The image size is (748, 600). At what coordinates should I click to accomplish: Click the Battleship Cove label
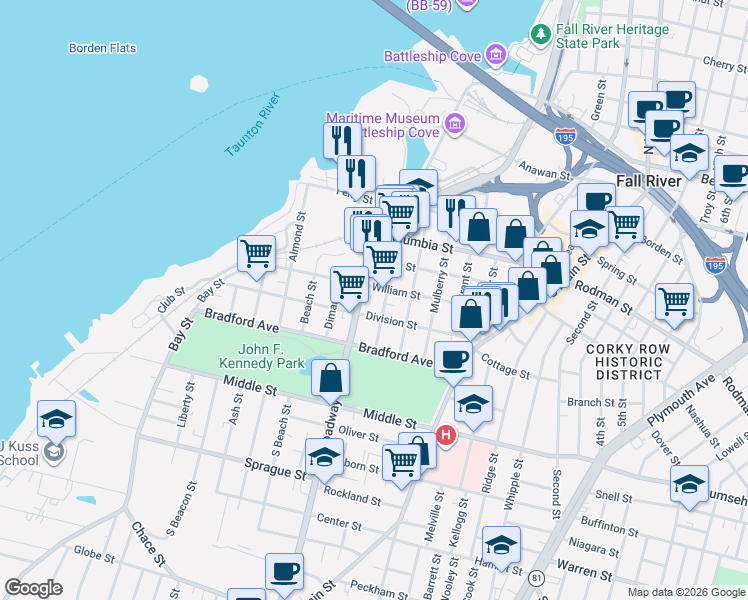(x=433, y=56)
